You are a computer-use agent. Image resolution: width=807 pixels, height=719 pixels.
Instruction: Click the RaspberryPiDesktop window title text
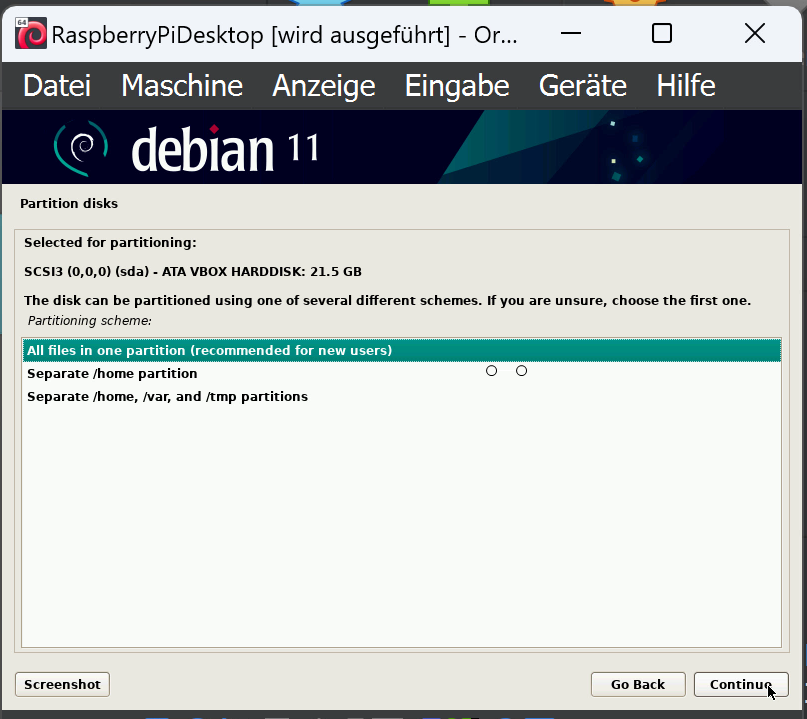(x=284, y=35)
